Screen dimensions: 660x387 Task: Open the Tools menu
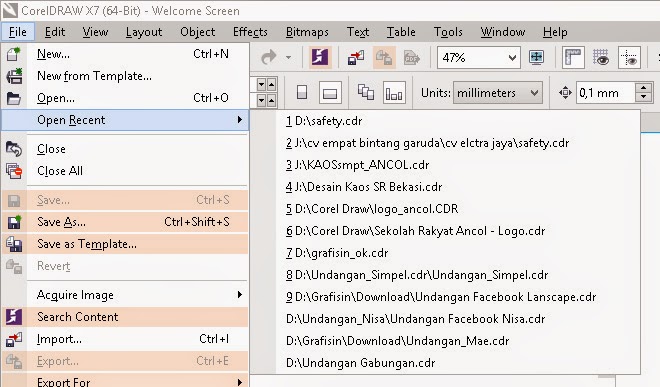pyautogui.click(x=448, y=32)
